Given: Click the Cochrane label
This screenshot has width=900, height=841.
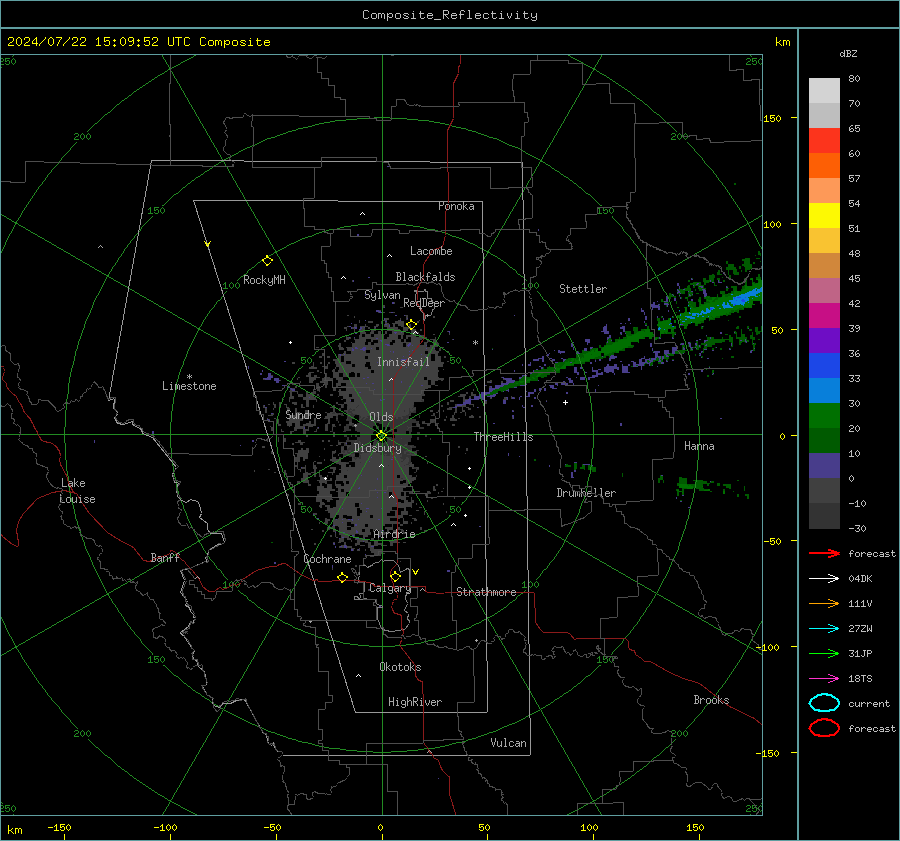Looking at the screenshot, I should 327,559.
